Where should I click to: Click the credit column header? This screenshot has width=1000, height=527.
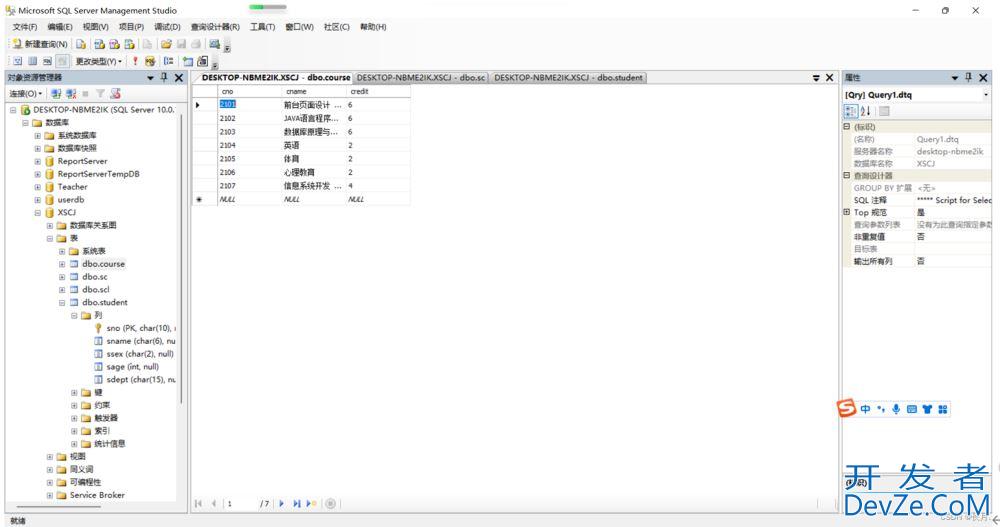point(378,91)
